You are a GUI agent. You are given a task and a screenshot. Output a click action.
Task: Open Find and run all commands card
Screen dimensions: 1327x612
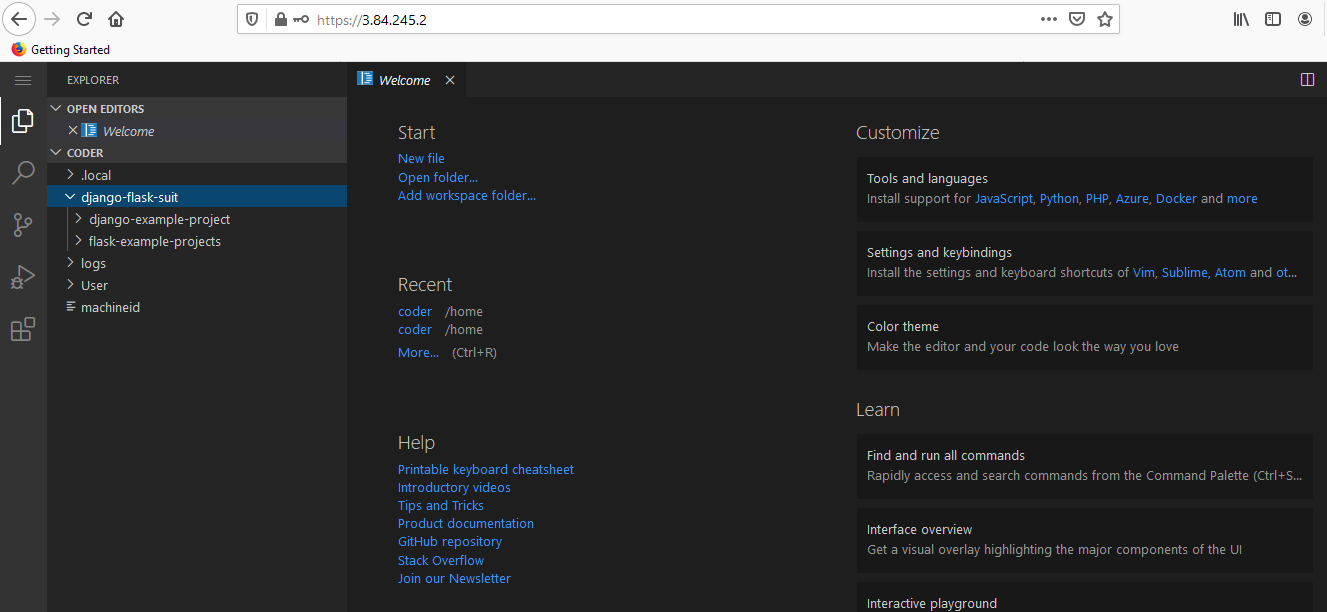point(1084,466)
